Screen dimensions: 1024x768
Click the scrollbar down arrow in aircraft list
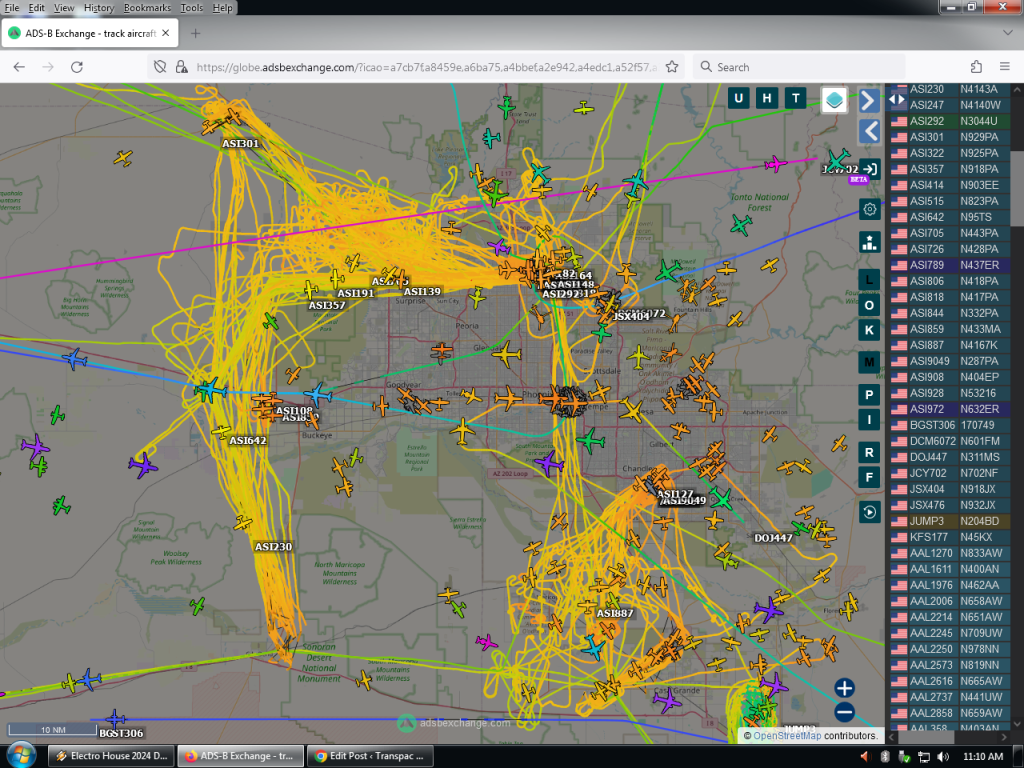pyautogui.click(x=1017, y=724)
